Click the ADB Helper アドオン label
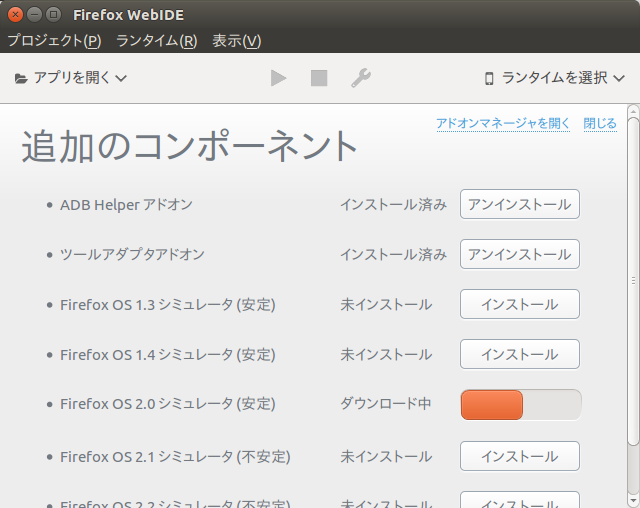640x508 pixels. point(126,204)
